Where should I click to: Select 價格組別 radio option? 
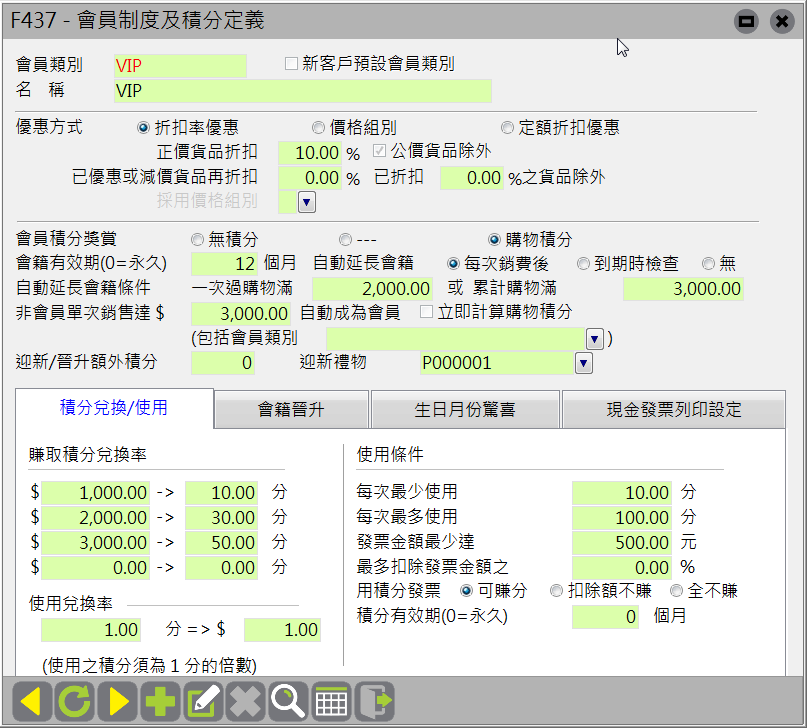pos(318,128)
